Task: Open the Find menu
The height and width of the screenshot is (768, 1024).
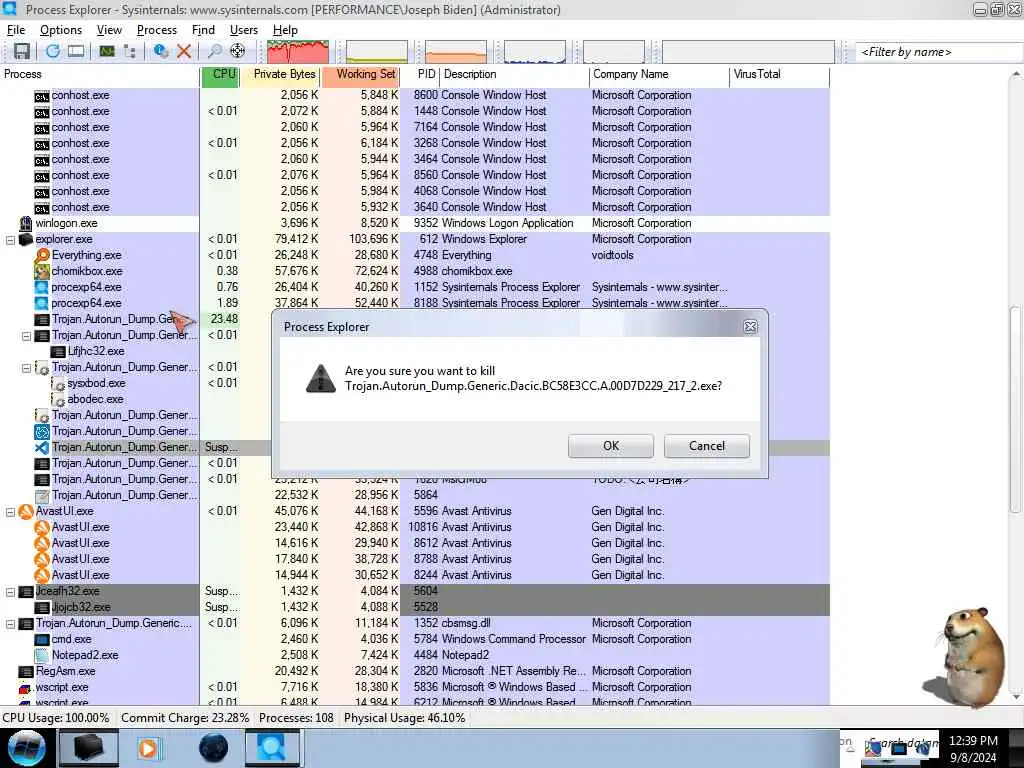Action: point(203,30)
